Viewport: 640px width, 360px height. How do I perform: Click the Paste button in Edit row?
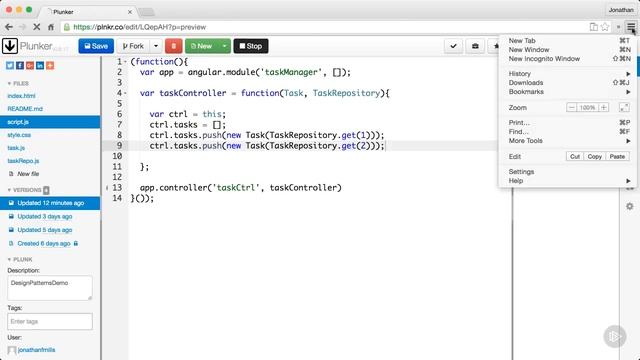[617, 156]
